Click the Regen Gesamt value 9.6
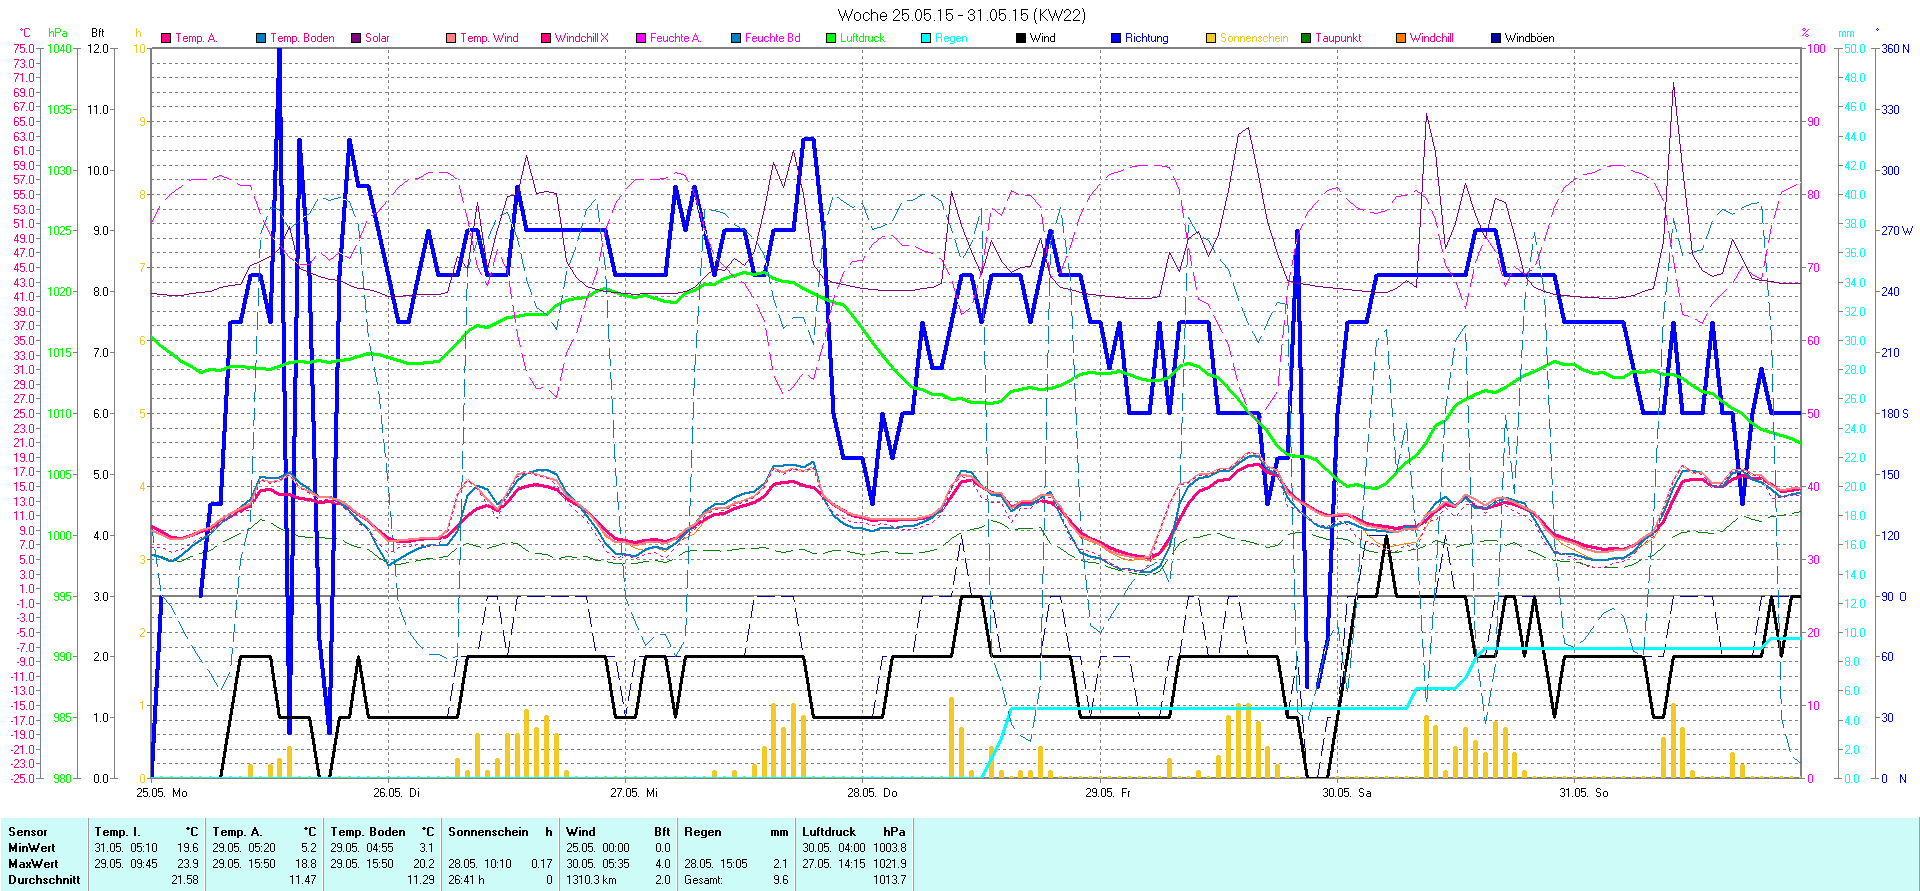 [x=780, y=880]
